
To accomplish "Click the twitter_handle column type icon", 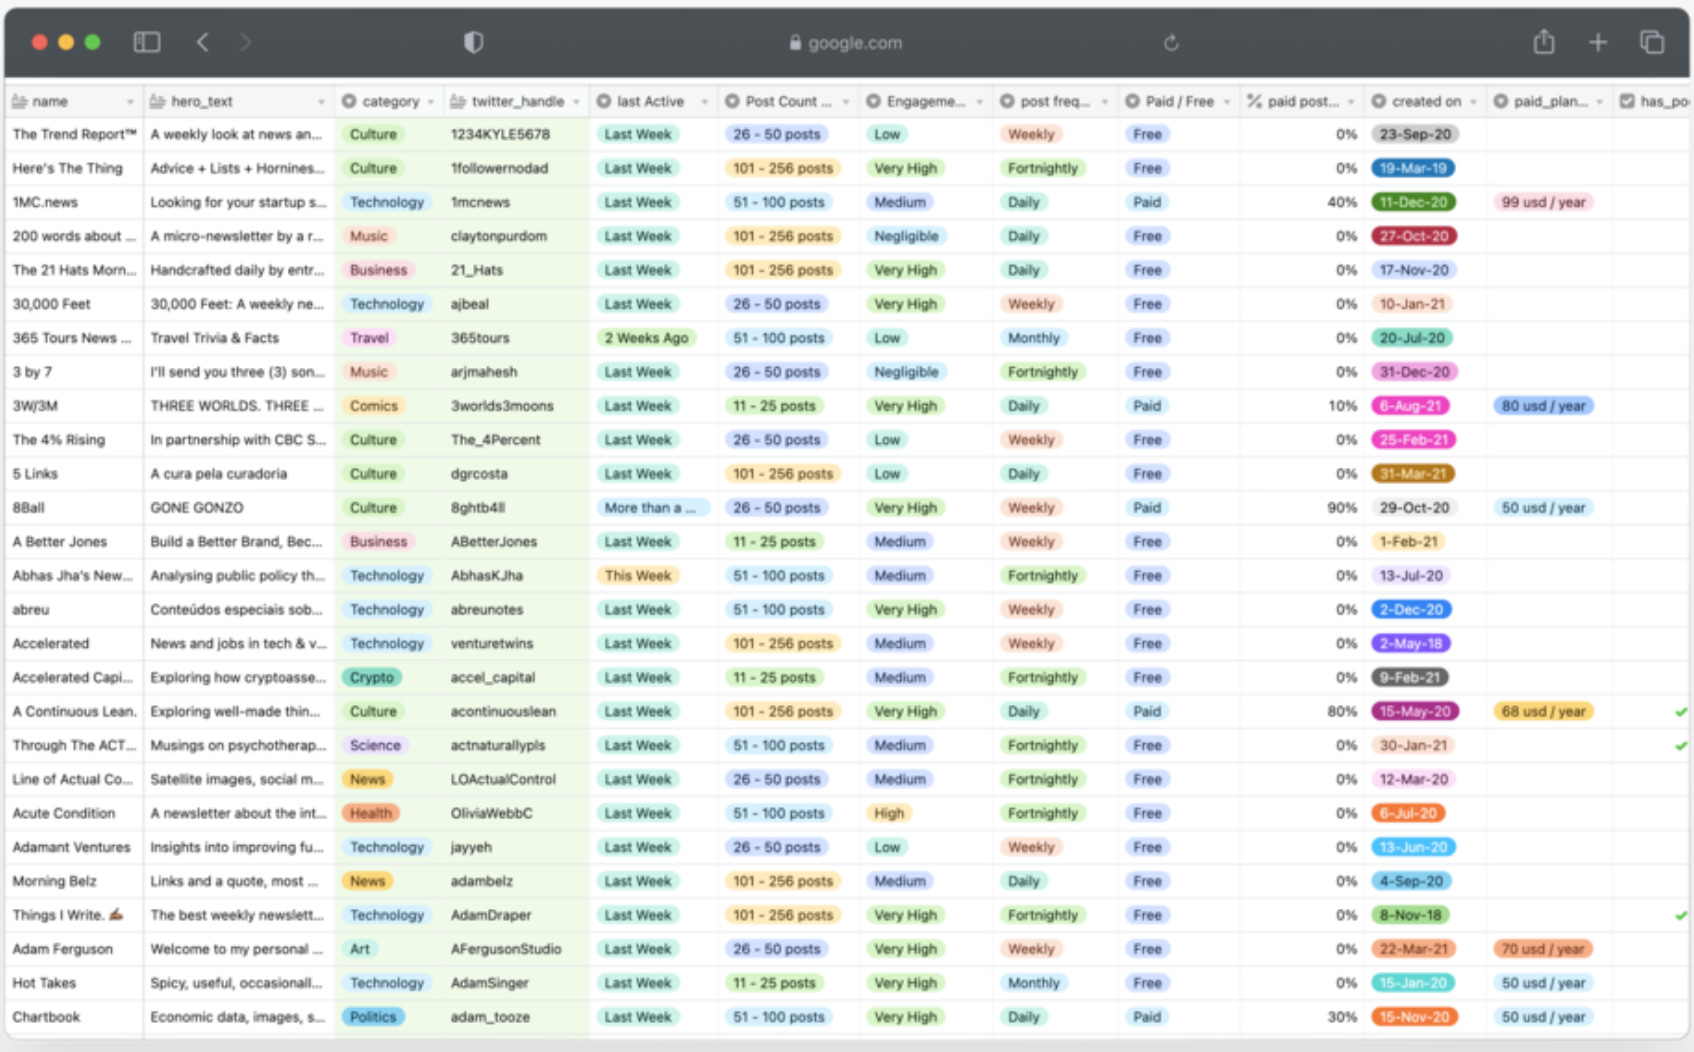I will (458, 101).
